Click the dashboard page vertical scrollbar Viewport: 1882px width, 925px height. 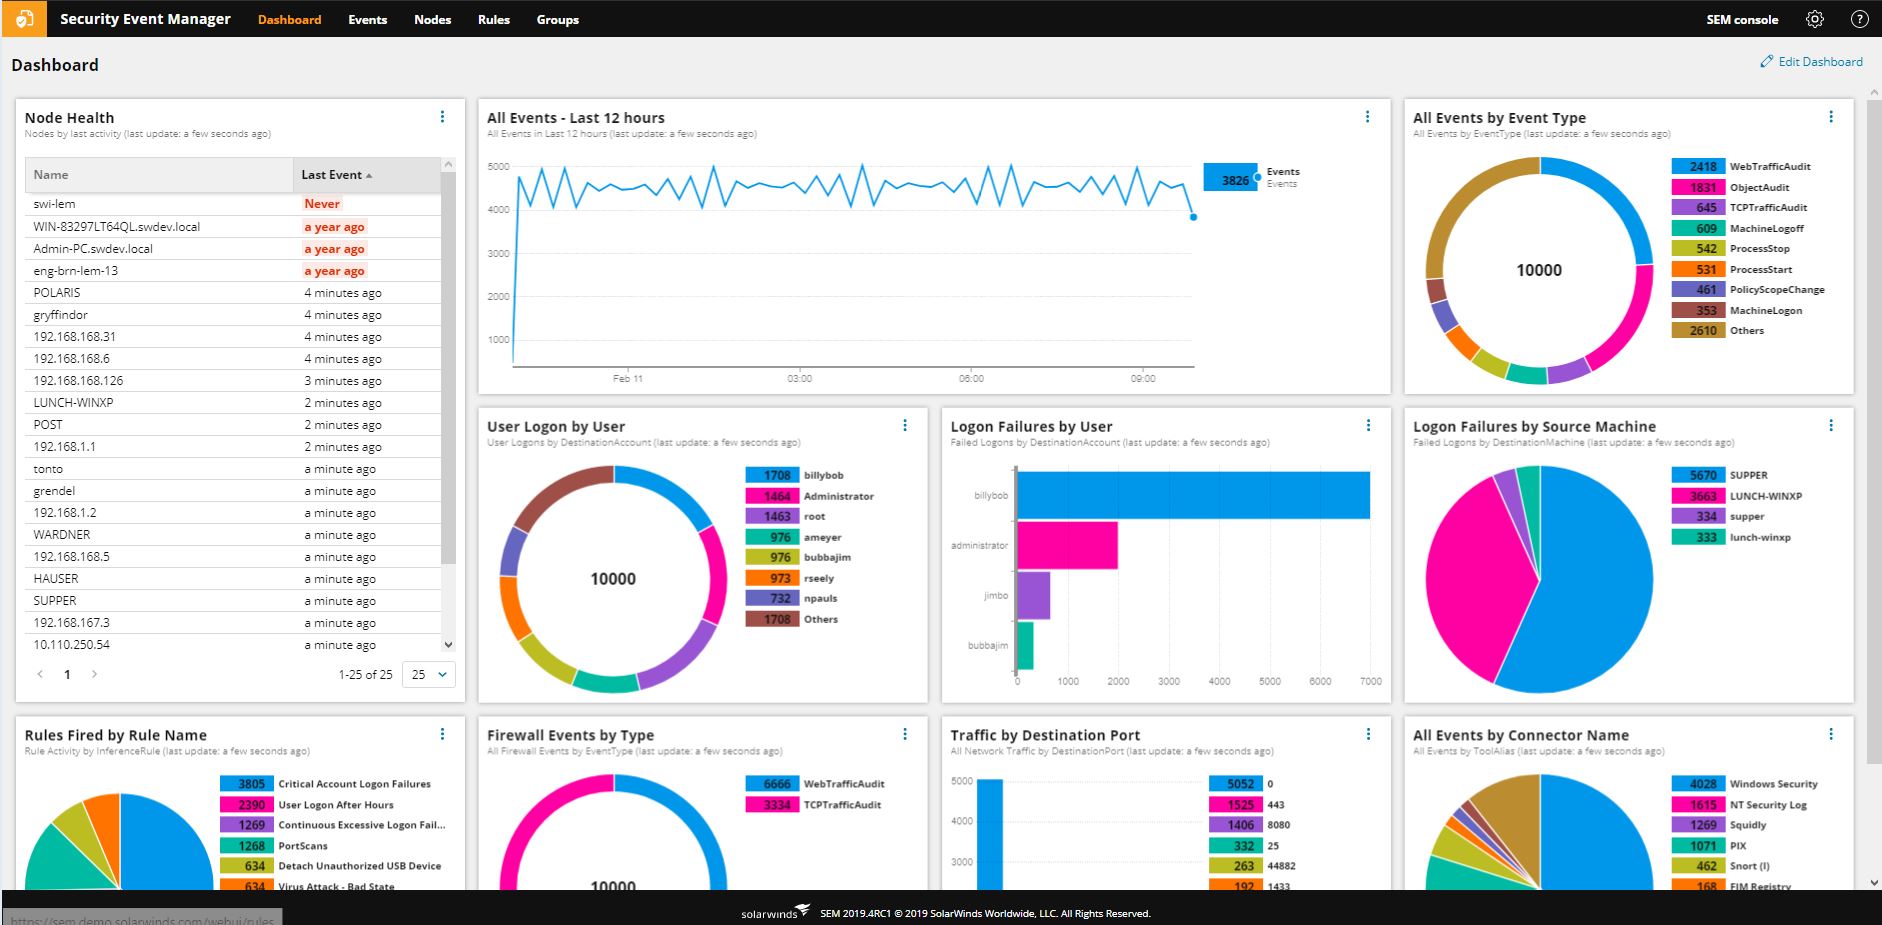click(1874, 430)
